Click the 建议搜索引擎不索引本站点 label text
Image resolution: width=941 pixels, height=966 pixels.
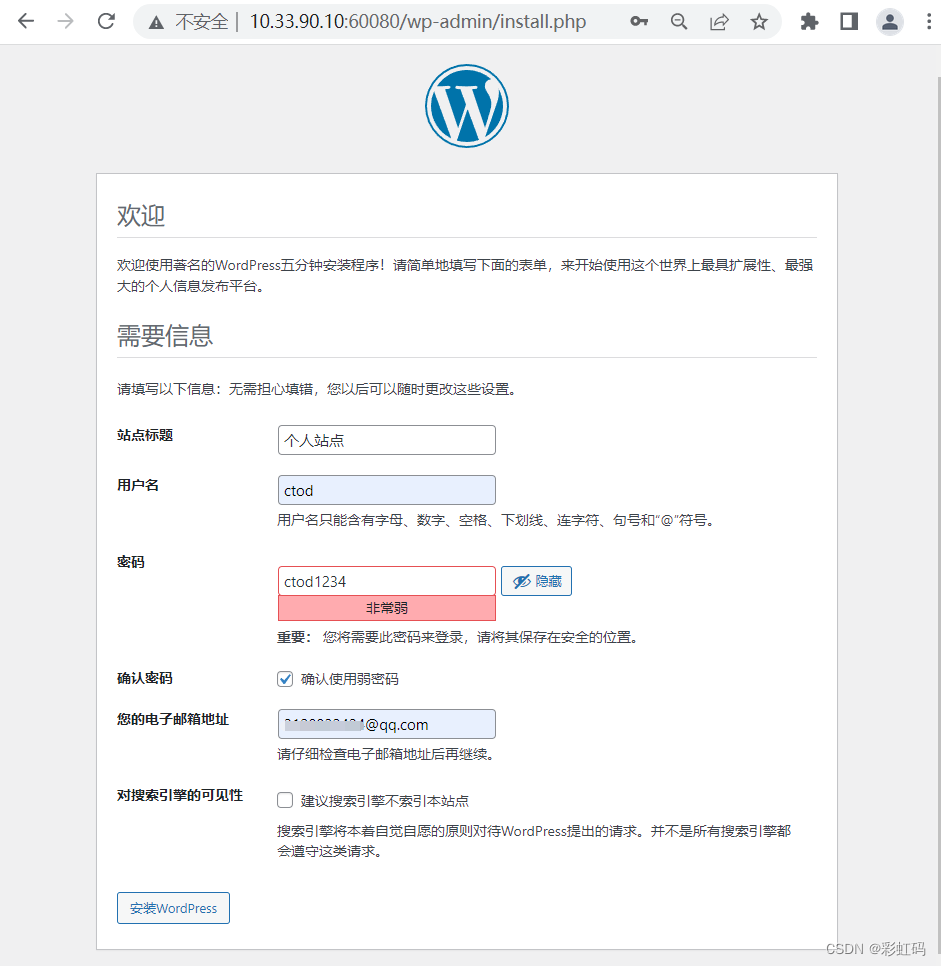click(x=385, y=801)
